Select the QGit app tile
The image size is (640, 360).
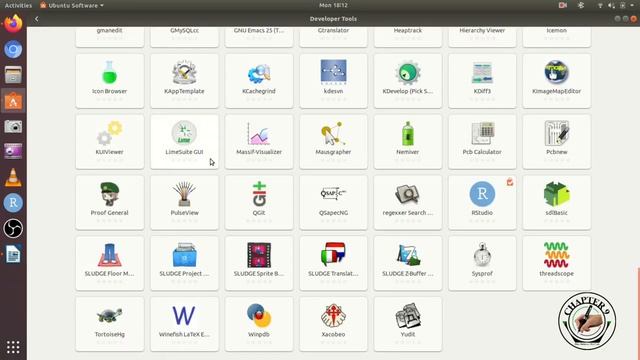point(259,202)
